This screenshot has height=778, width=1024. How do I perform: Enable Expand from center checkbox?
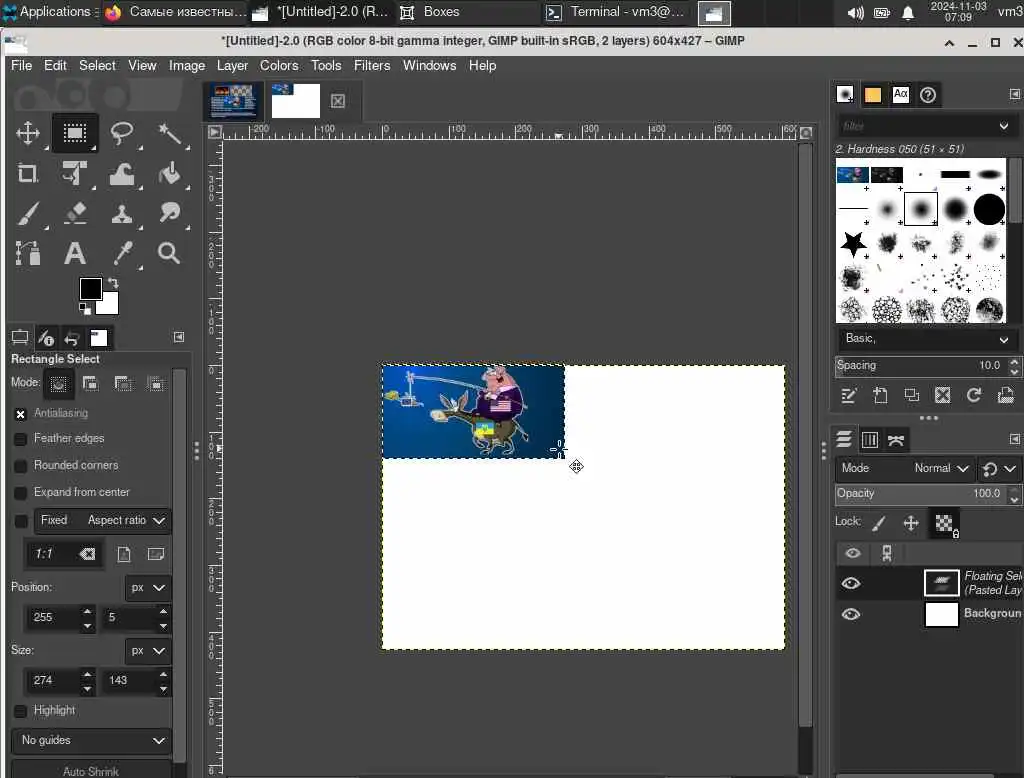pos(20,493)
